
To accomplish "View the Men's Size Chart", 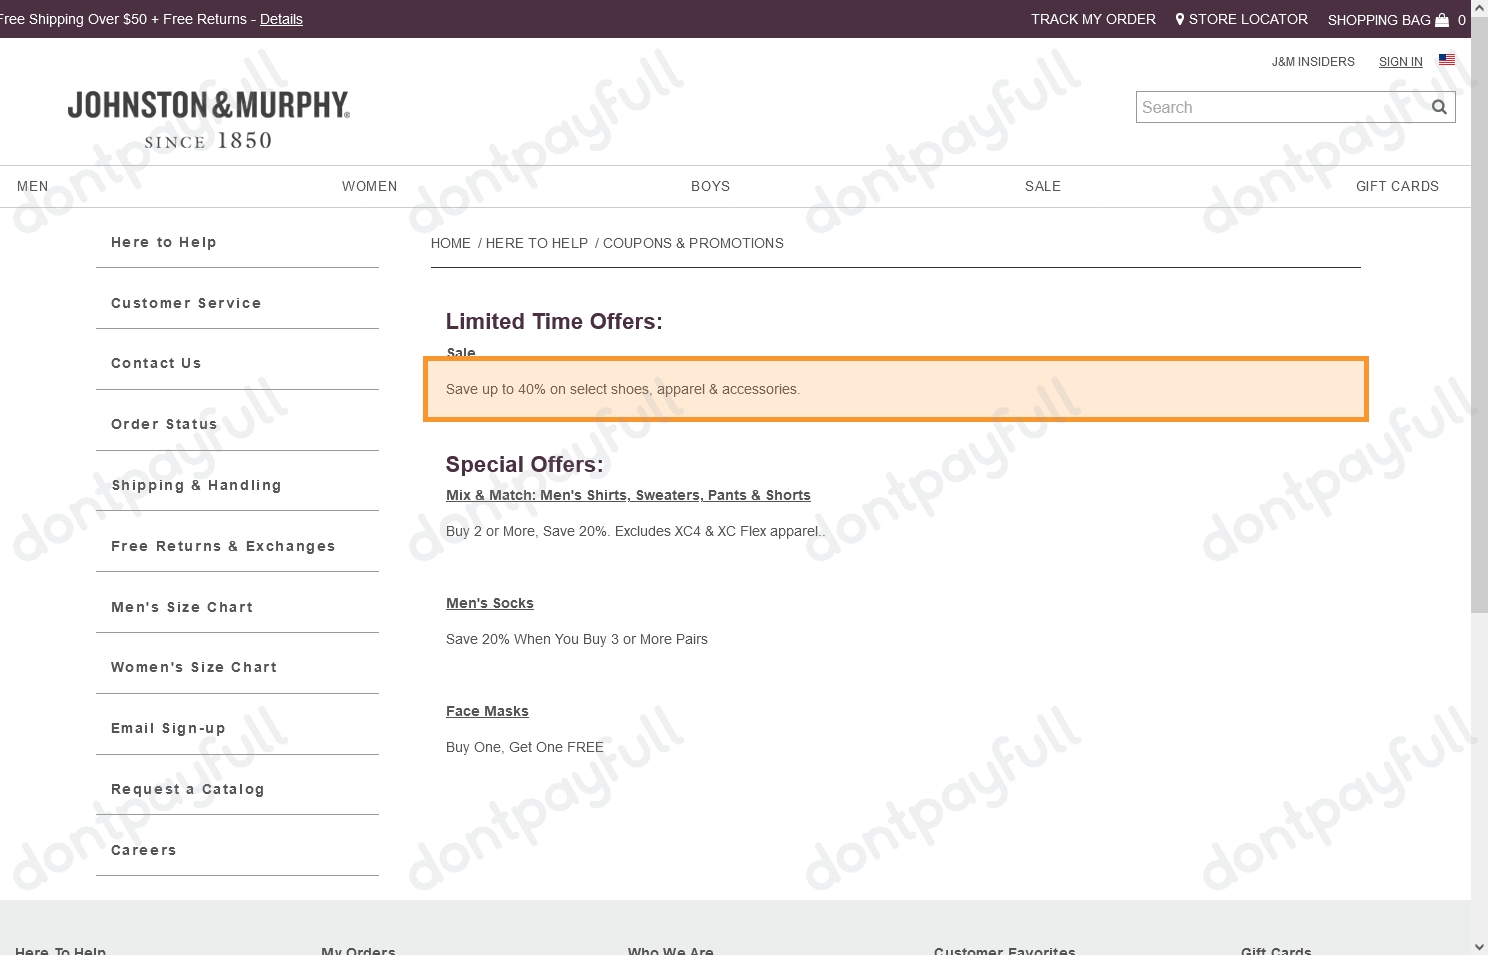I will (x=182, y=607).
